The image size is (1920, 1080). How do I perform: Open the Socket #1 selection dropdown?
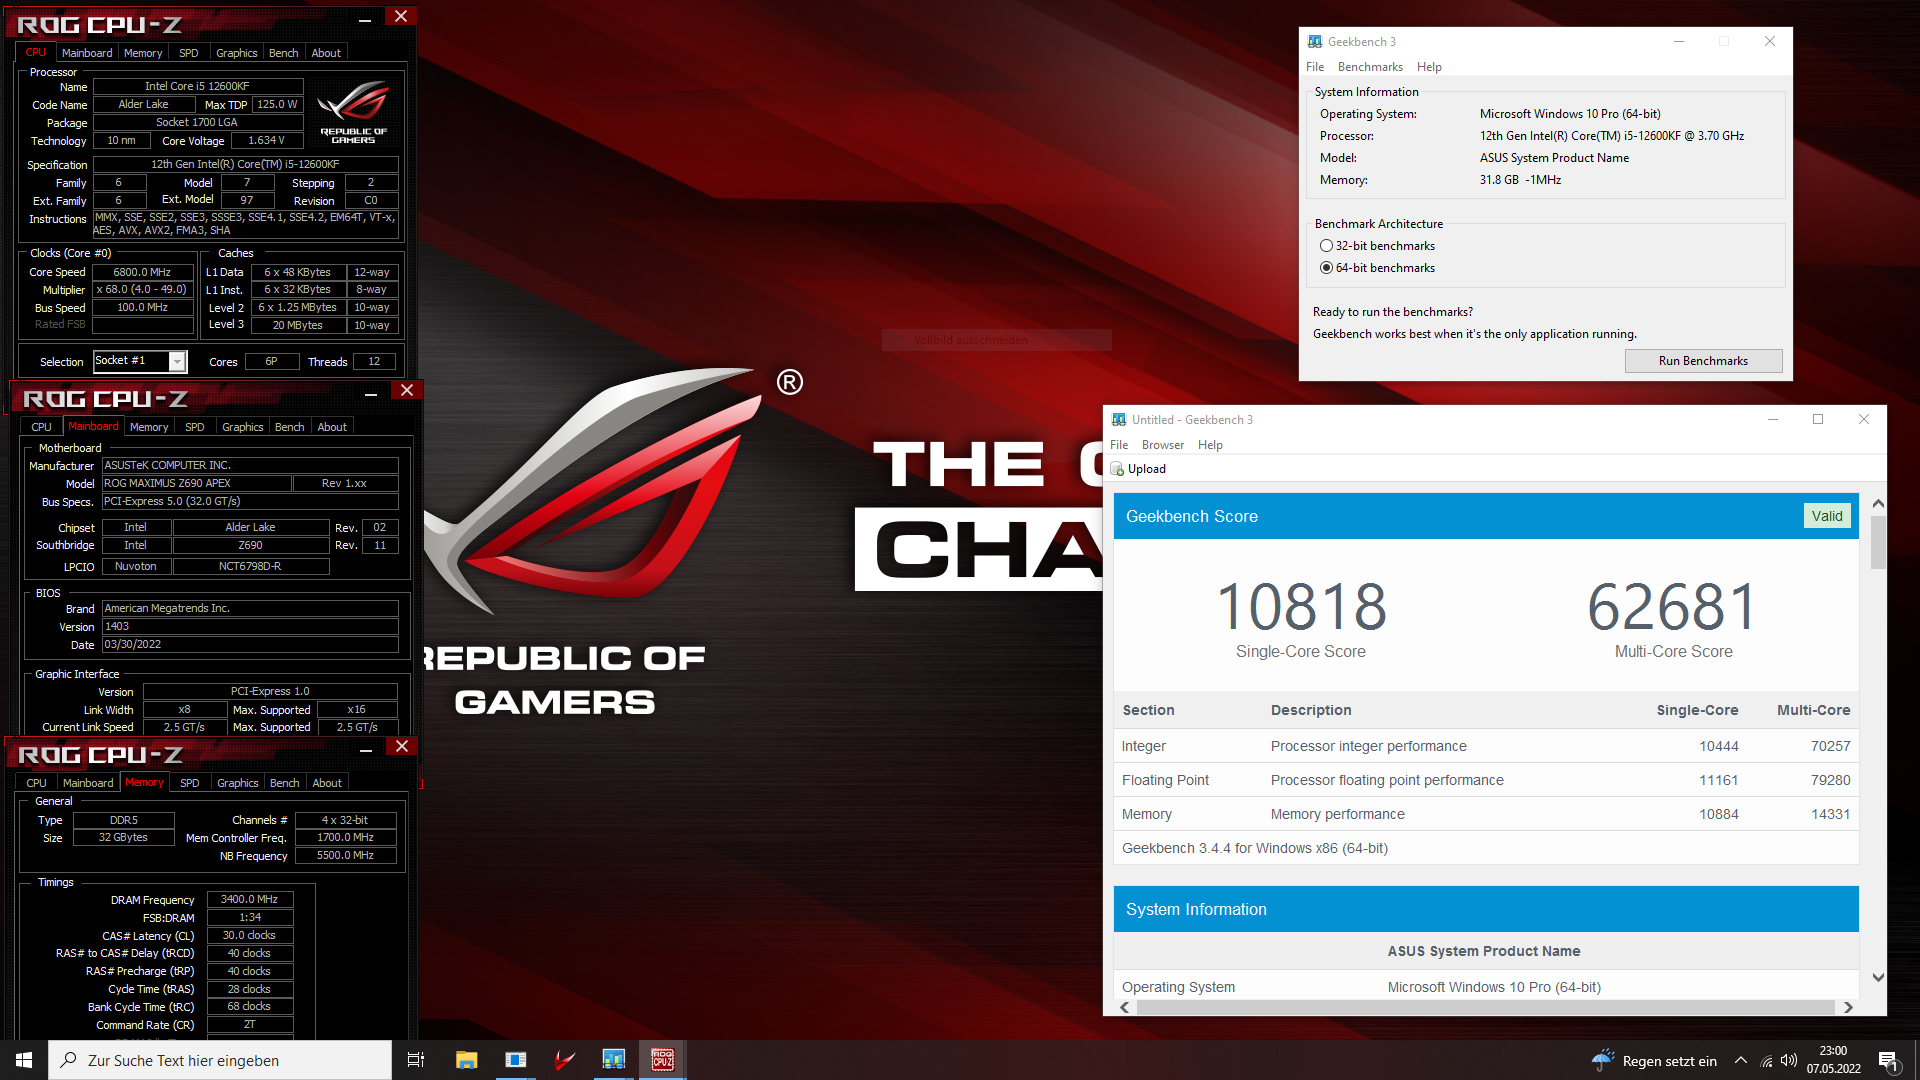177,361
